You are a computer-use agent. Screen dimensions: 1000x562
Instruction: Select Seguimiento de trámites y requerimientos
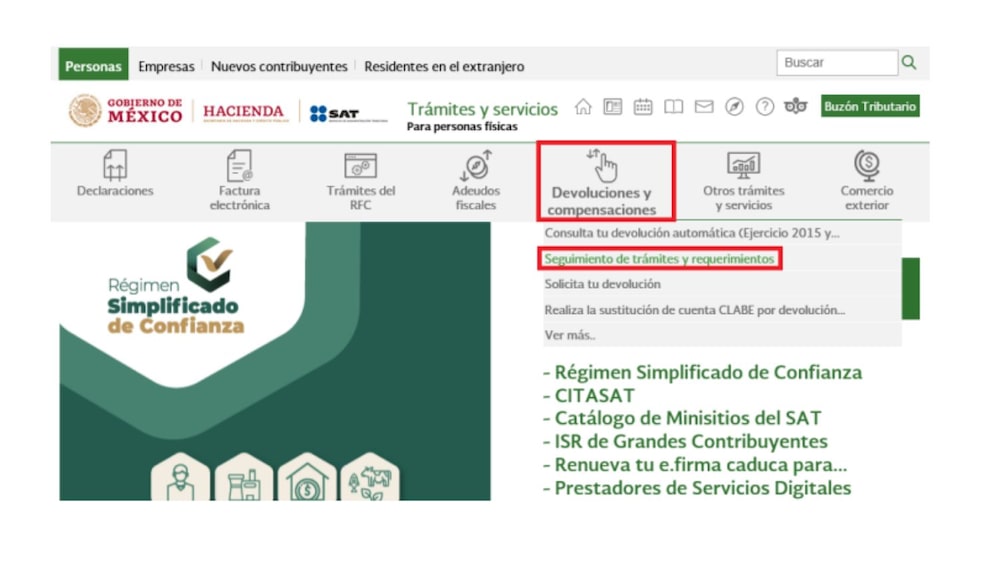(659, 259)
